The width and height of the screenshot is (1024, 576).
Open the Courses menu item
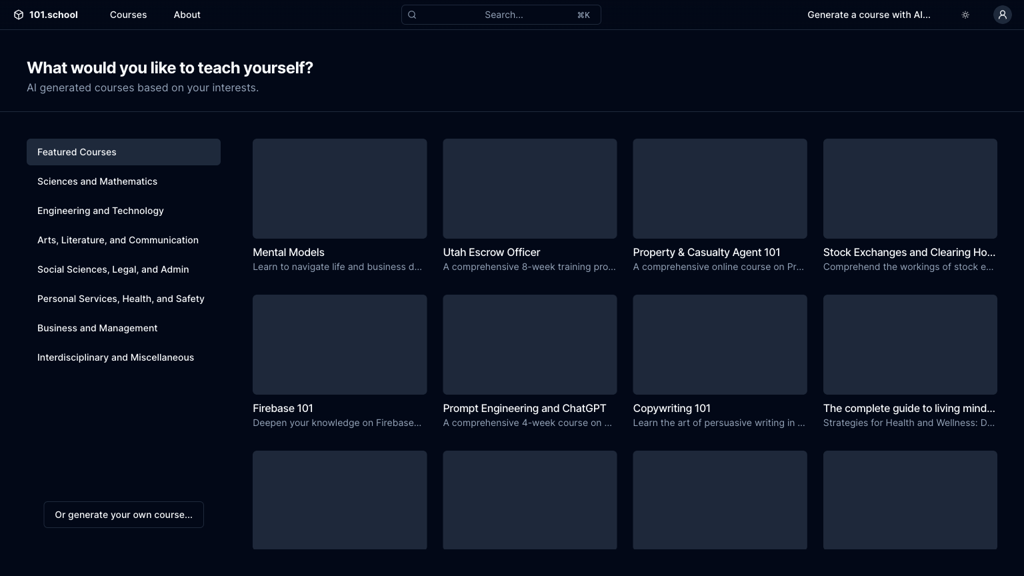128,15
